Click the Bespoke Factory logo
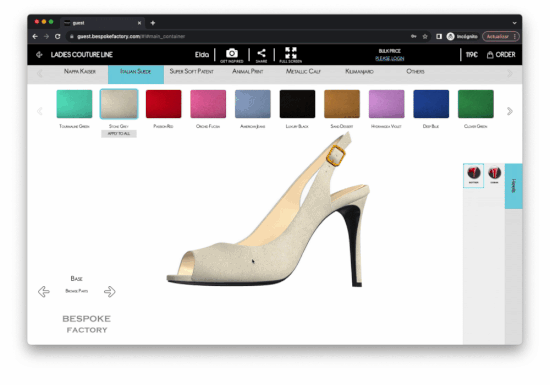The height and width of the screenshot is (385, 550). [x=87, y=324]
